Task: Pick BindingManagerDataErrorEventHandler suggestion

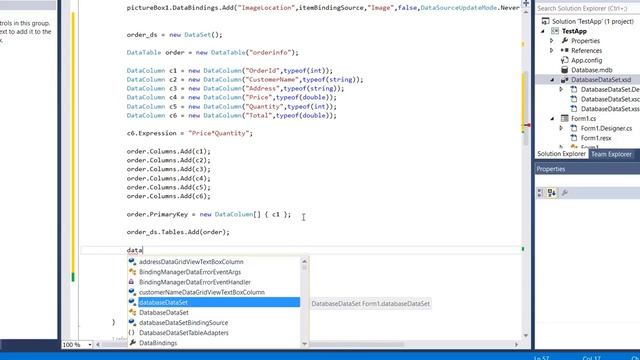Action: point(195,282)
